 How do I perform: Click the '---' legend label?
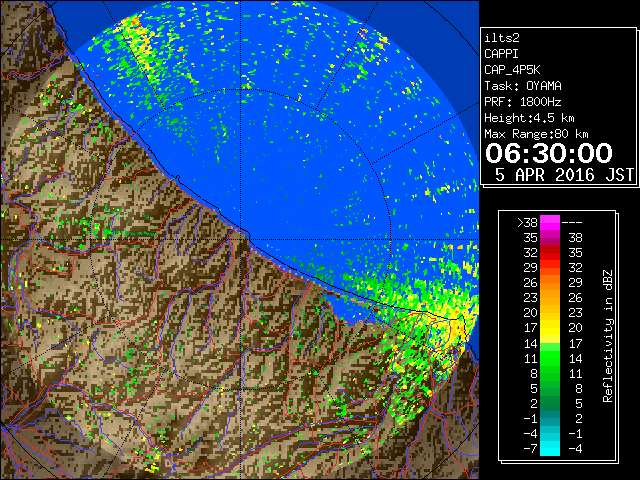click(572, 223)
